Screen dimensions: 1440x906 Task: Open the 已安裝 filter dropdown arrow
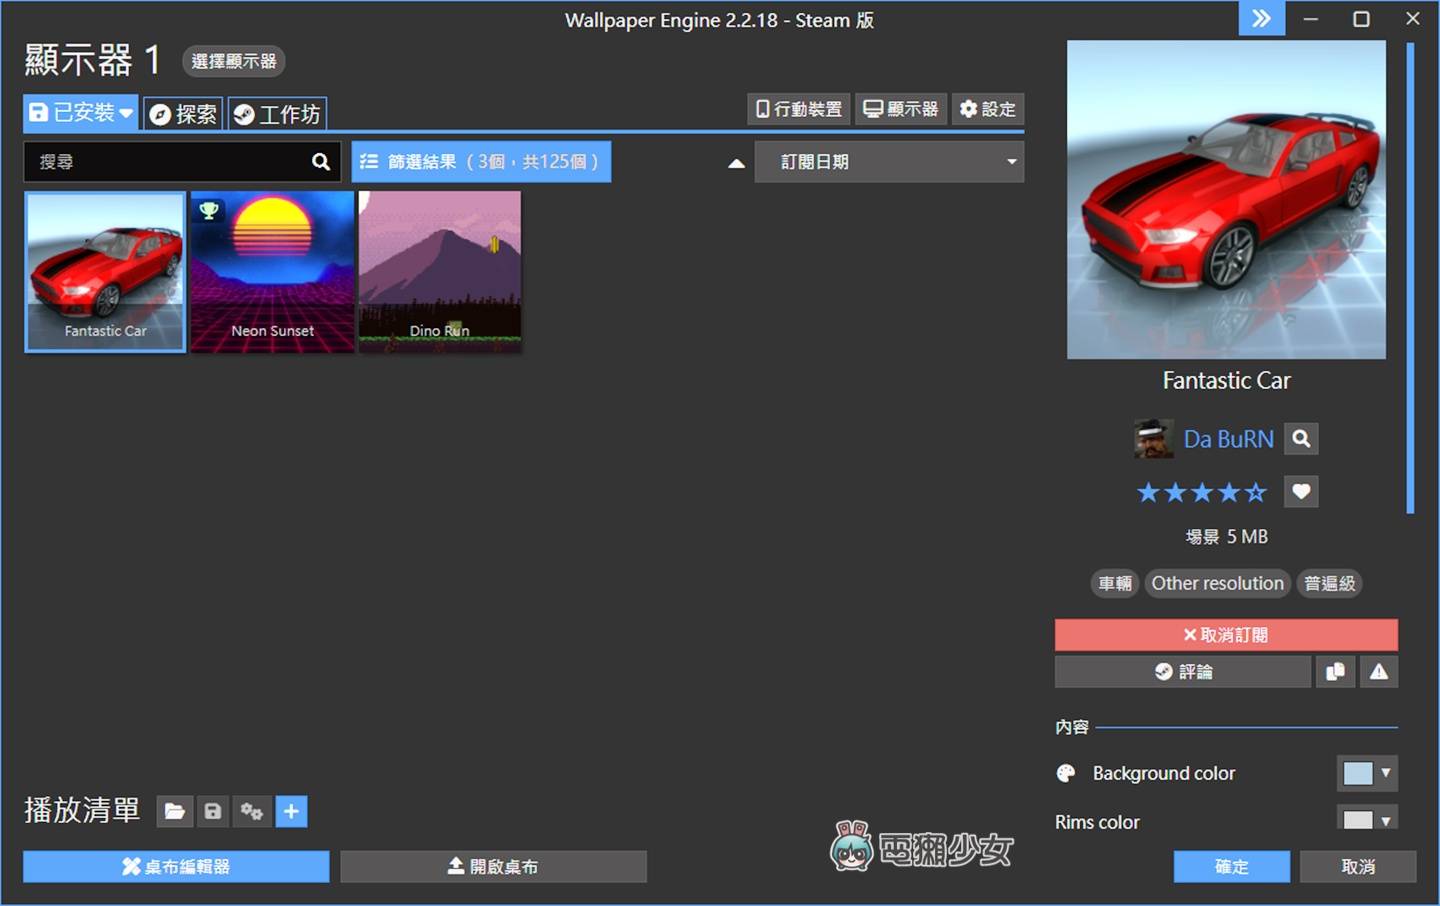[x=125, y=113]
